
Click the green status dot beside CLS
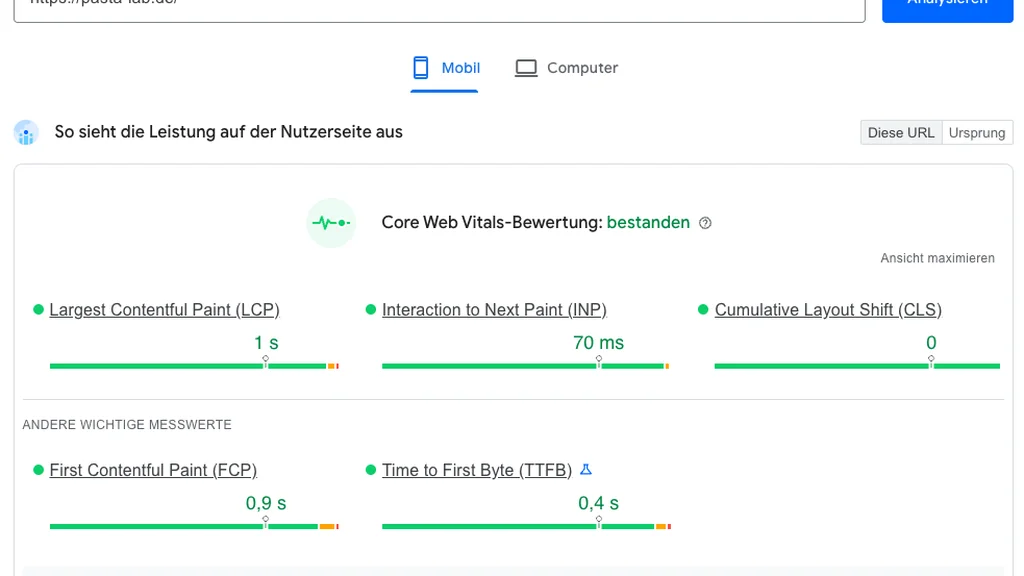(703, 309)
